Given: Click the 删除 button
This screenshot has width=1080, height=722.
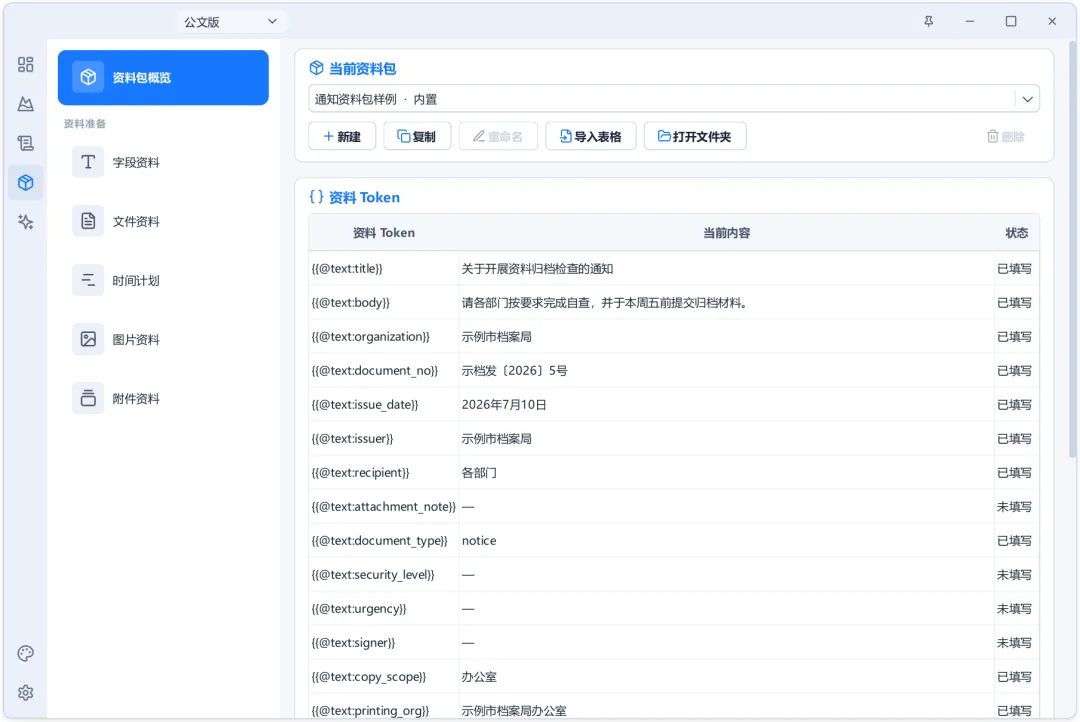Looking at the screenshot, I should coord(1006,136).
